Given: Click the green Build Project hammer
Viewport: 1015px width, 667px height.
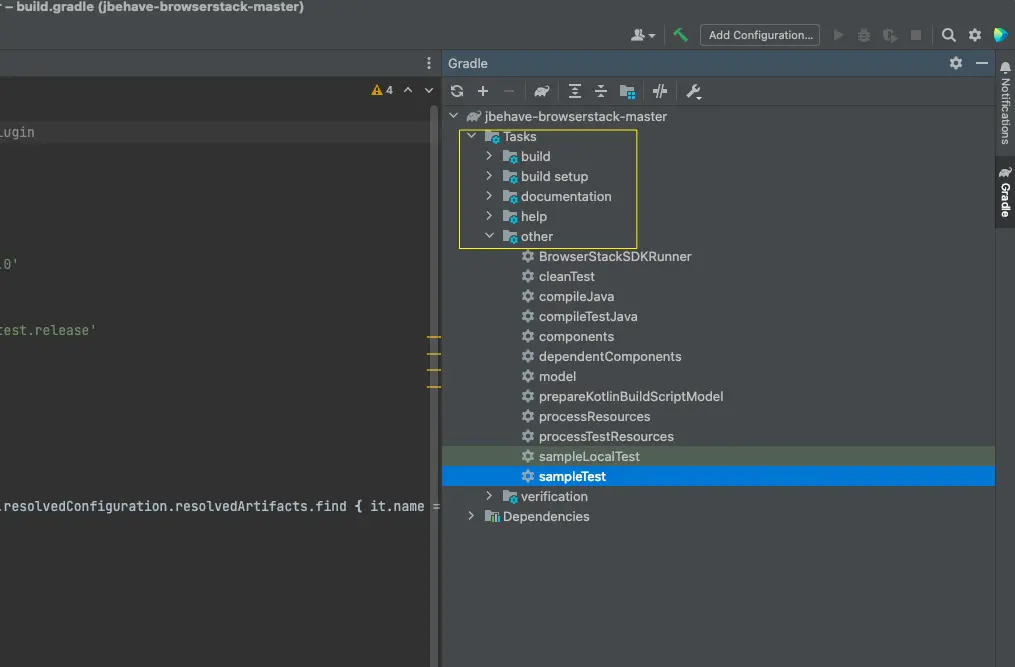Looking at the screenshot, I should 680,35.
